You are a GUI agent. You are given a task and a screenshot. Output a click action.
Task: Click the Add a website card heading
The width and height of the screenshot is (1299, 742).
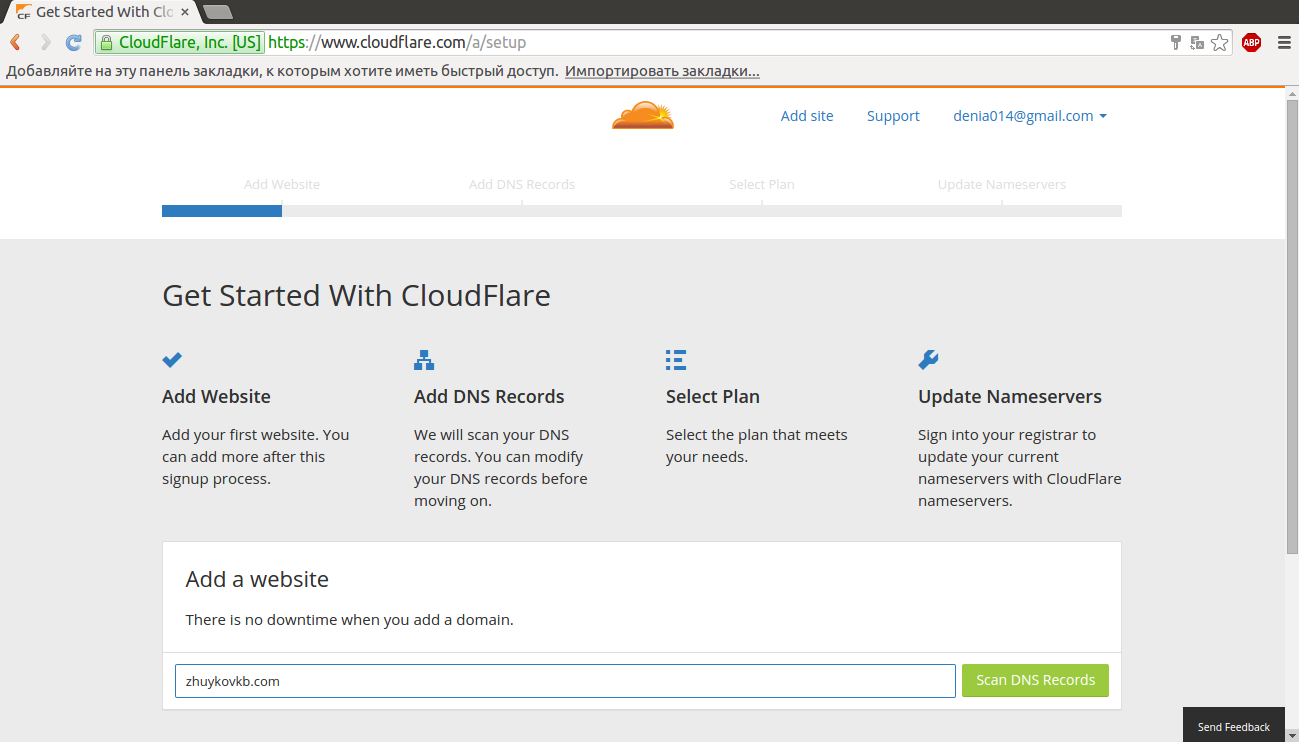tap(257, 579)
